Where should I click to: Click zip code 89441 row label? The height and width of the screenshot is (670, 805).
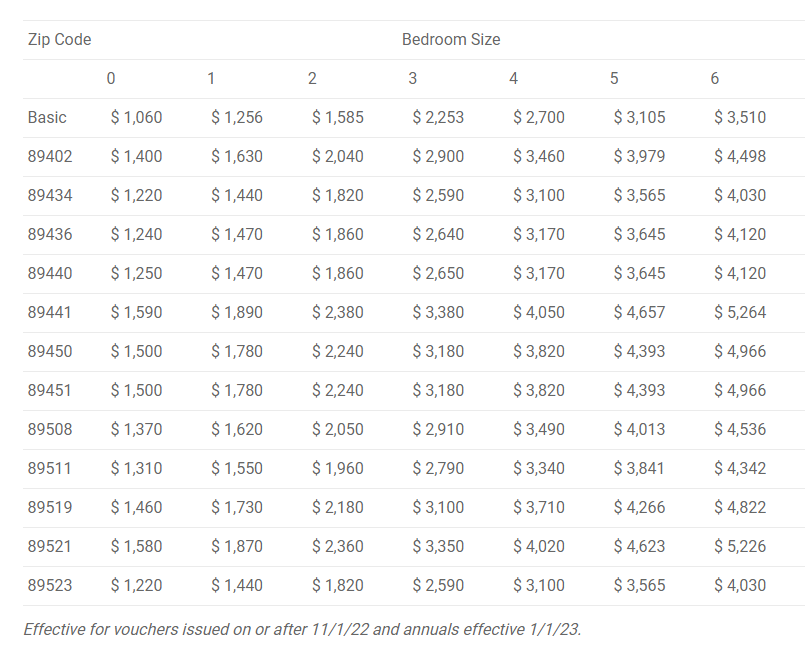(49, 313)
